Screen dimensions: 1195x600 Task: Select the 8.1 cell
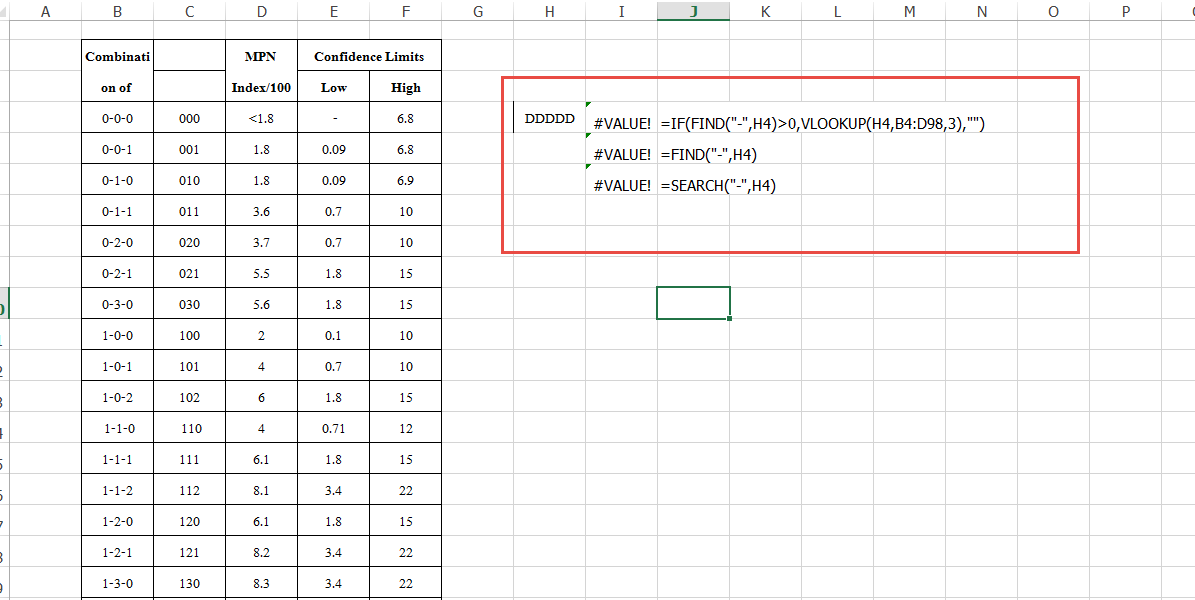pyautogui.click(x=261, y=490)
